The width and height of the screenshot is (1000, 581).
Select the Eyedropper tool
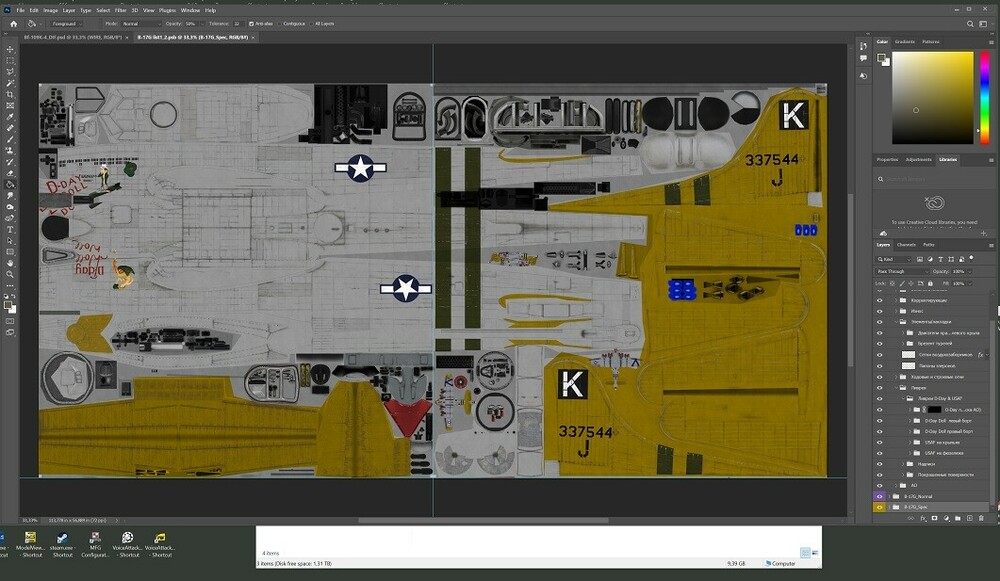(9, 115)
